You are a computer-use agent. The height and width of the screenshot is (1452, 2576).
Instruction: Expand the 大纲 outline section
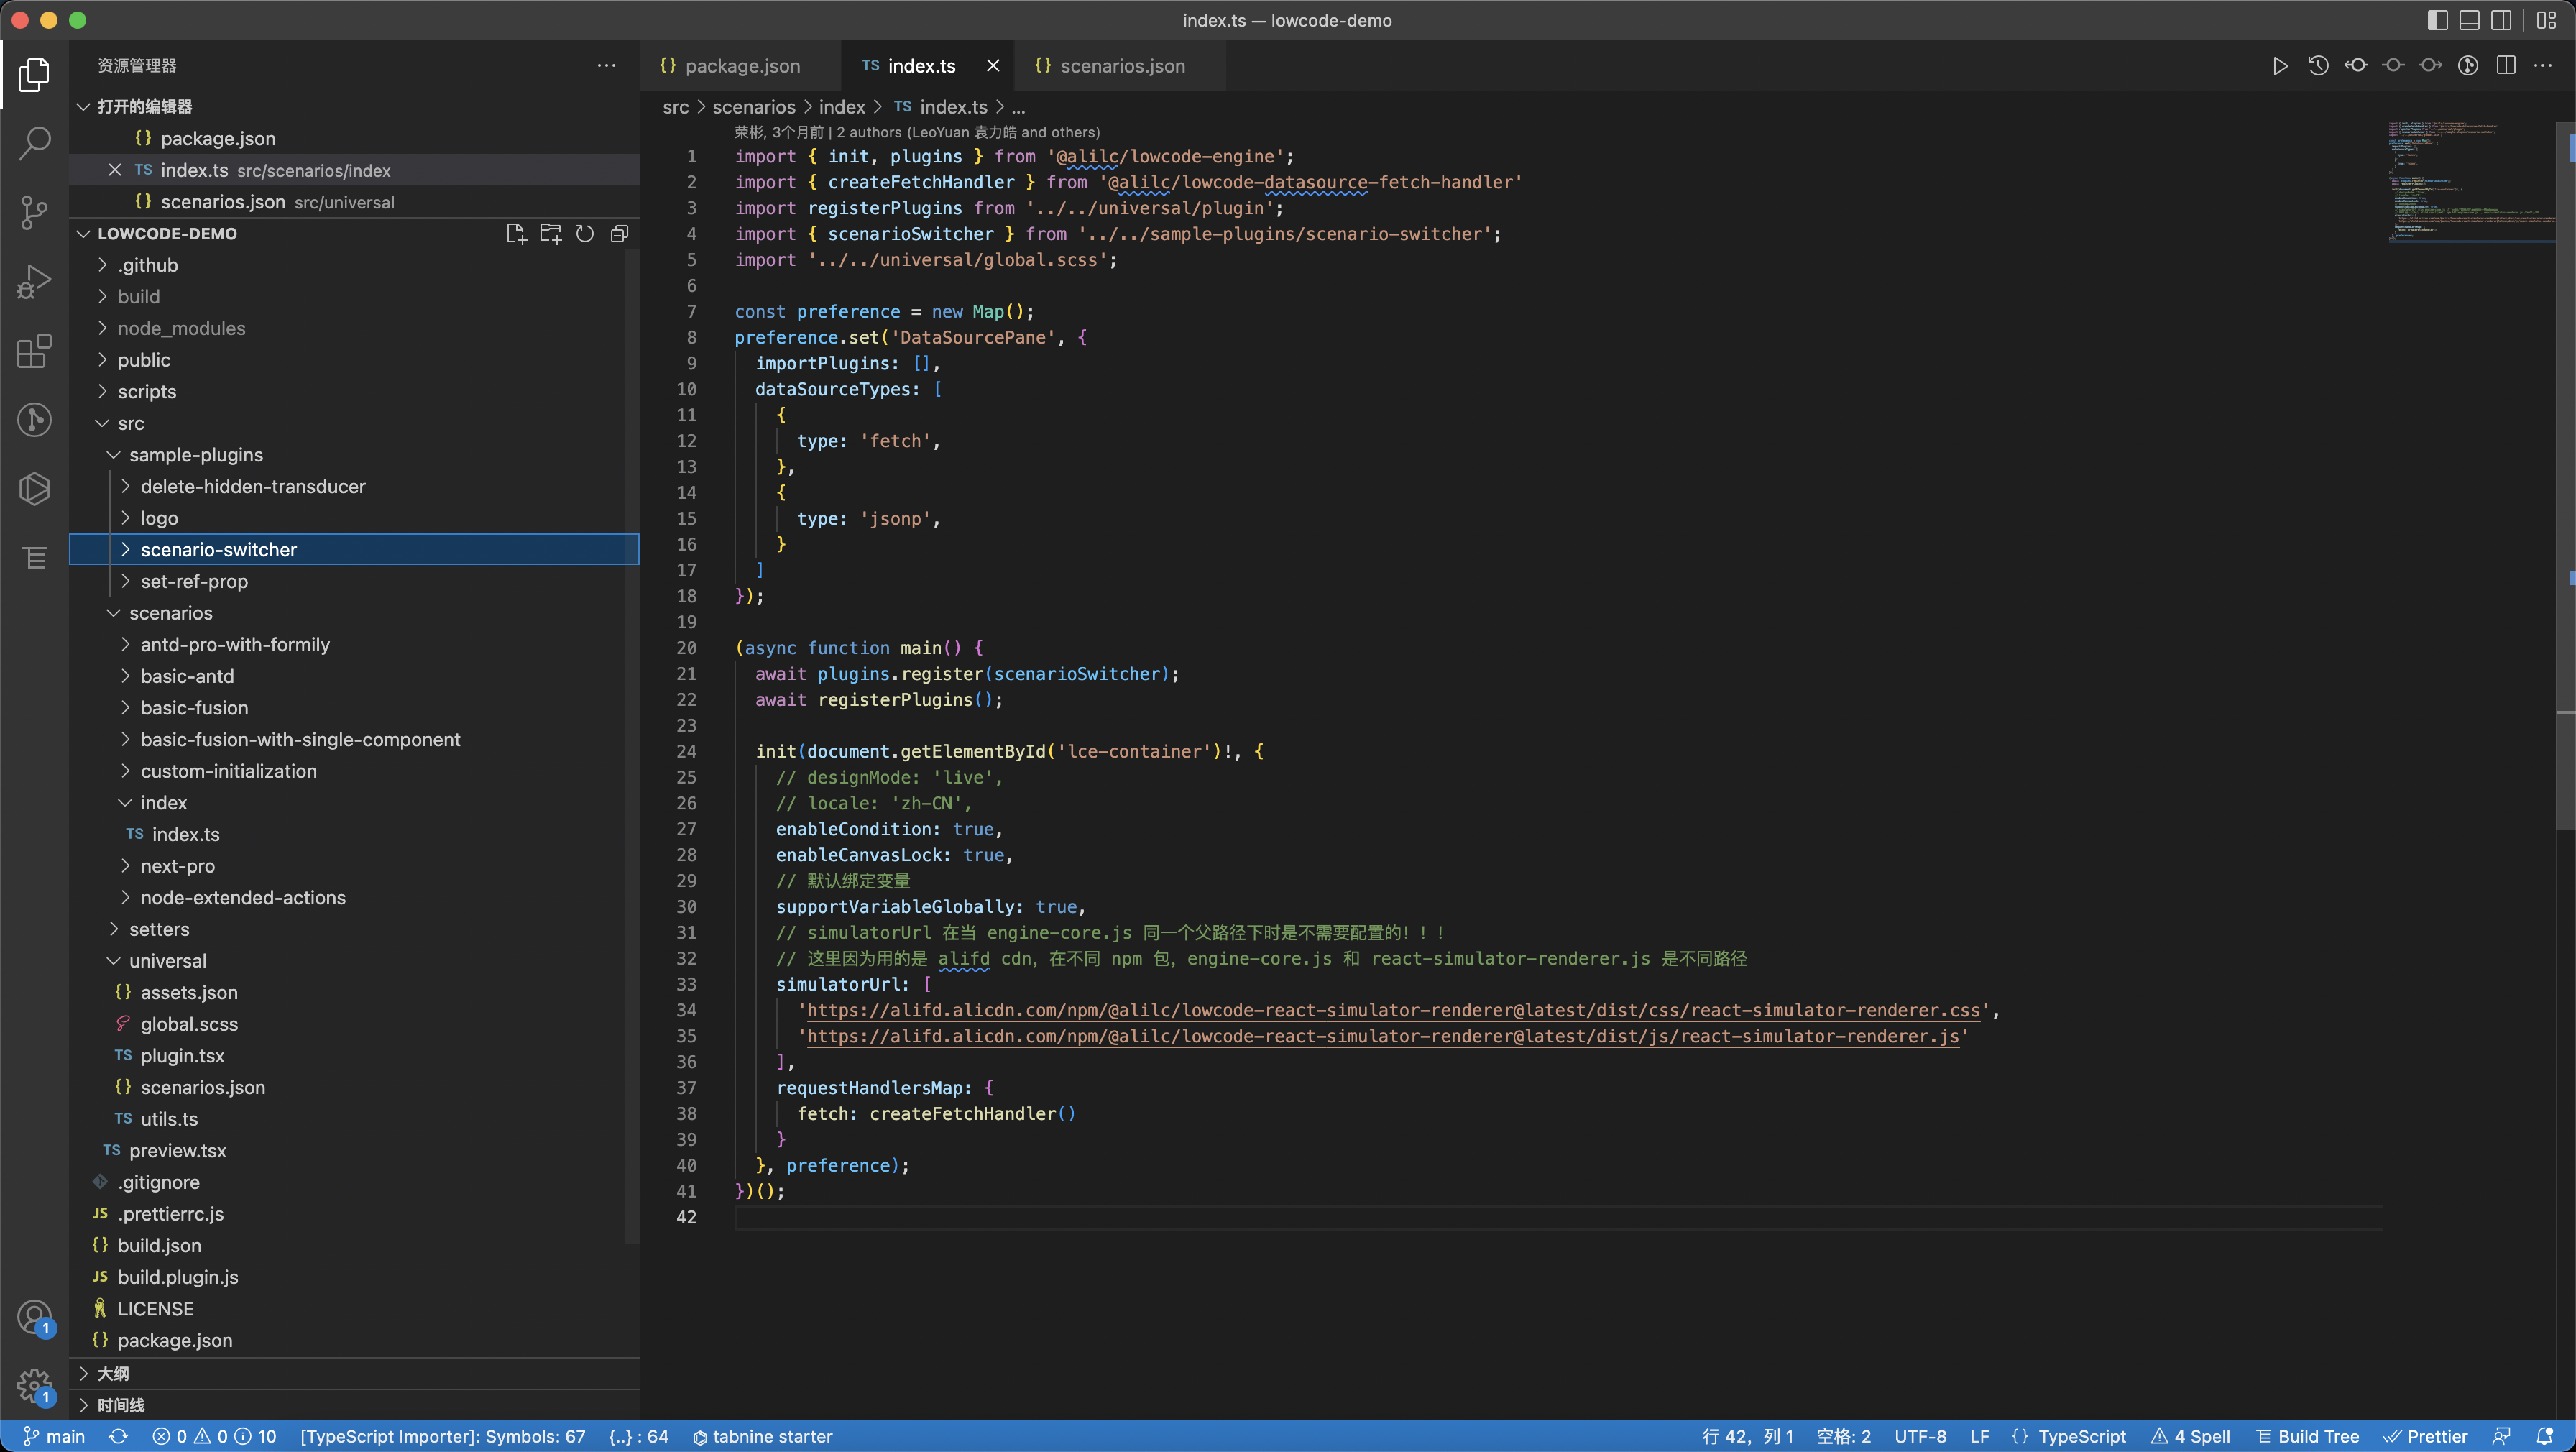click(112, 1373)
